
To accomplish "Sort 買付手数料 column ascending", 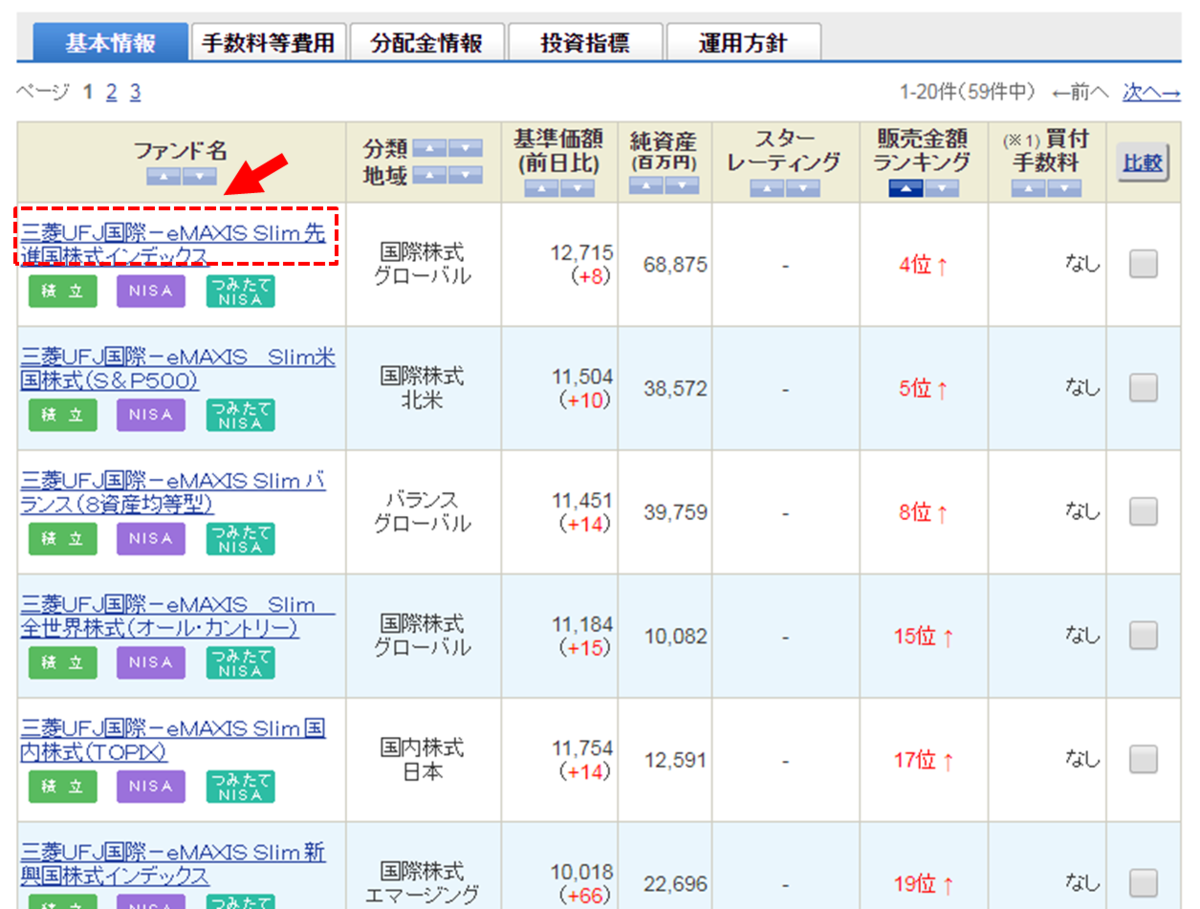I will click(x=1029, y=187).
